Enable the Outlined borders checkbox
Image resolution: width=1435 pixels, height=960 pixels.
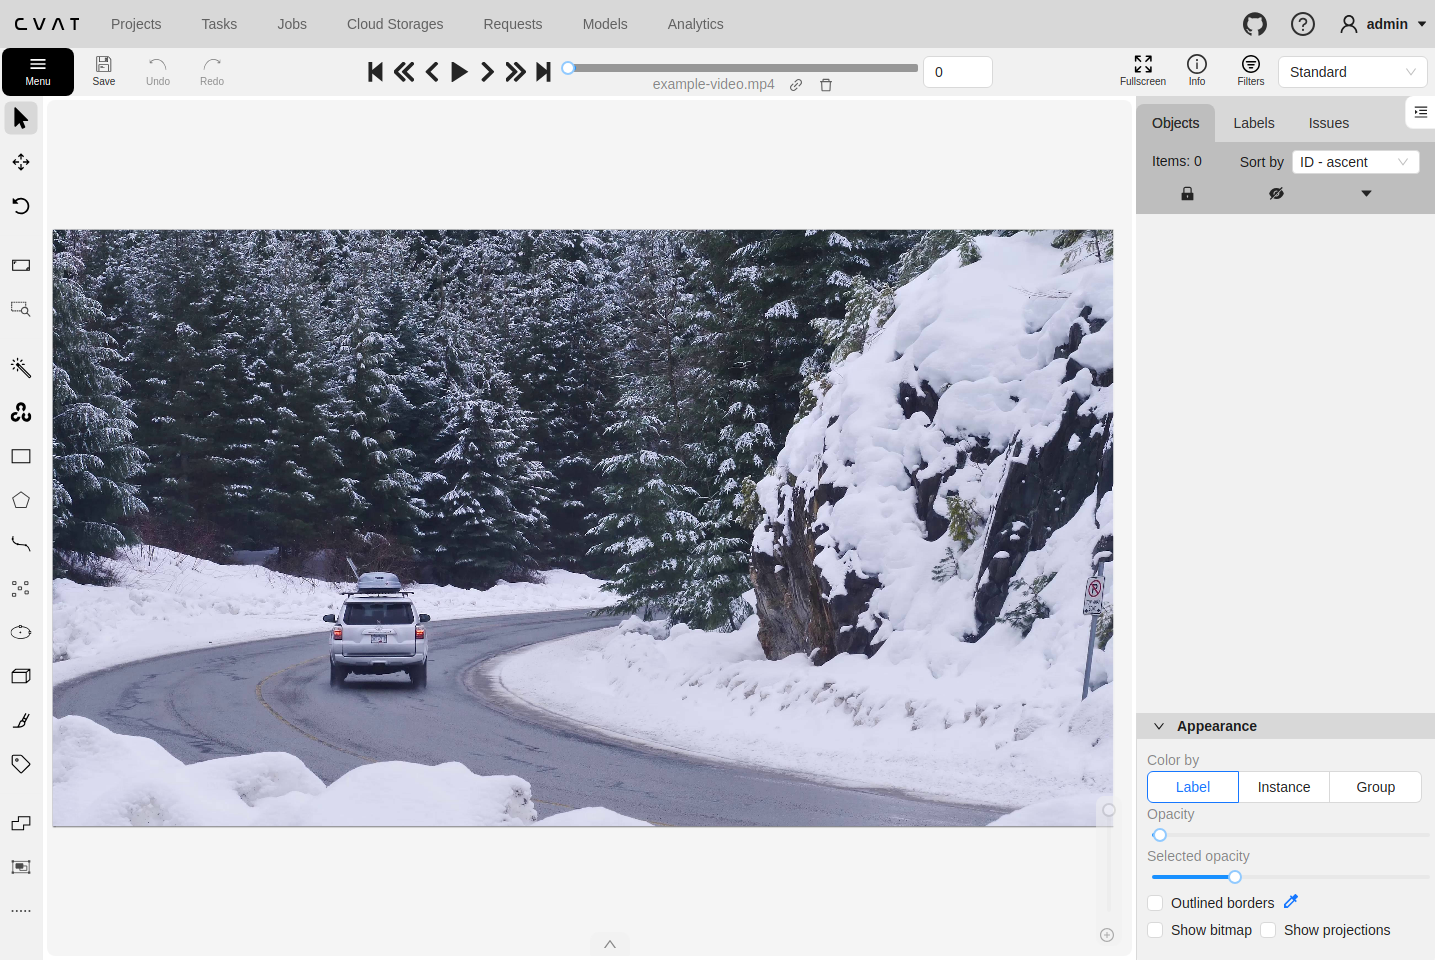(1155, 903)
